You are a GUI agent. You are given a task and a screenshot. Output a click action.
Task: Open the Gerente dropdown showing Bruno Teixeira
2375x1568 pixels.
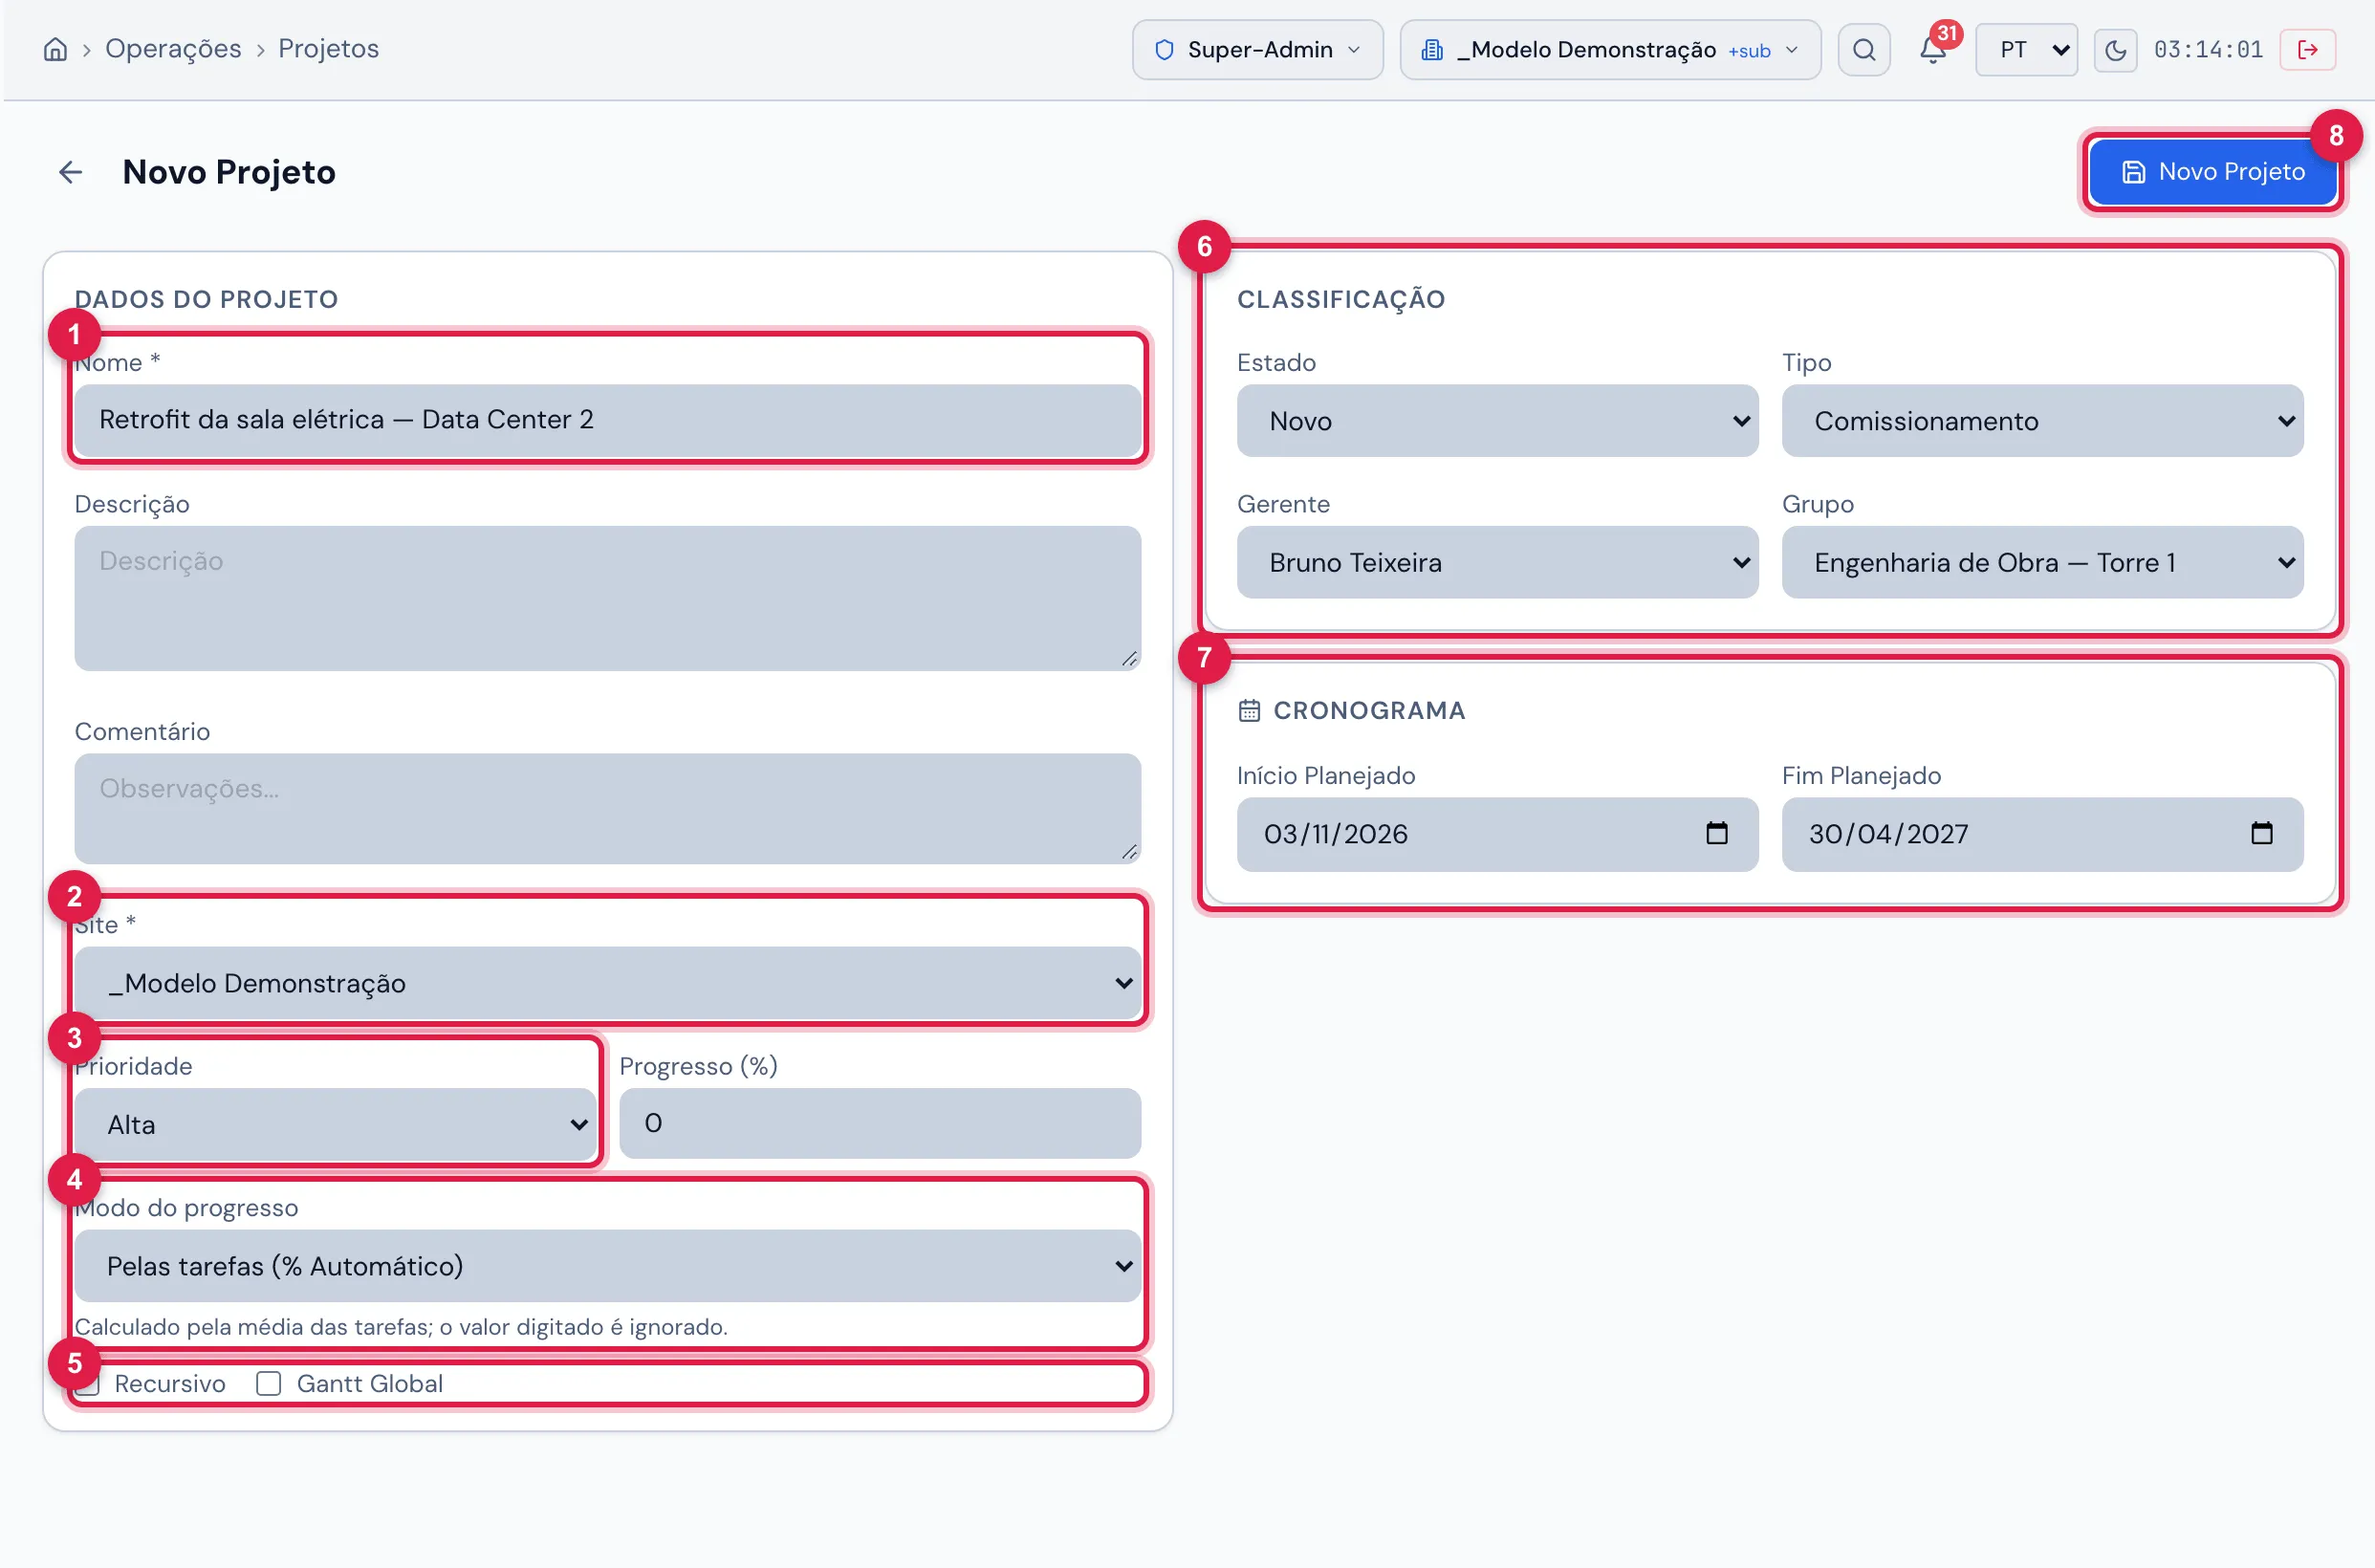point(1497,562)
